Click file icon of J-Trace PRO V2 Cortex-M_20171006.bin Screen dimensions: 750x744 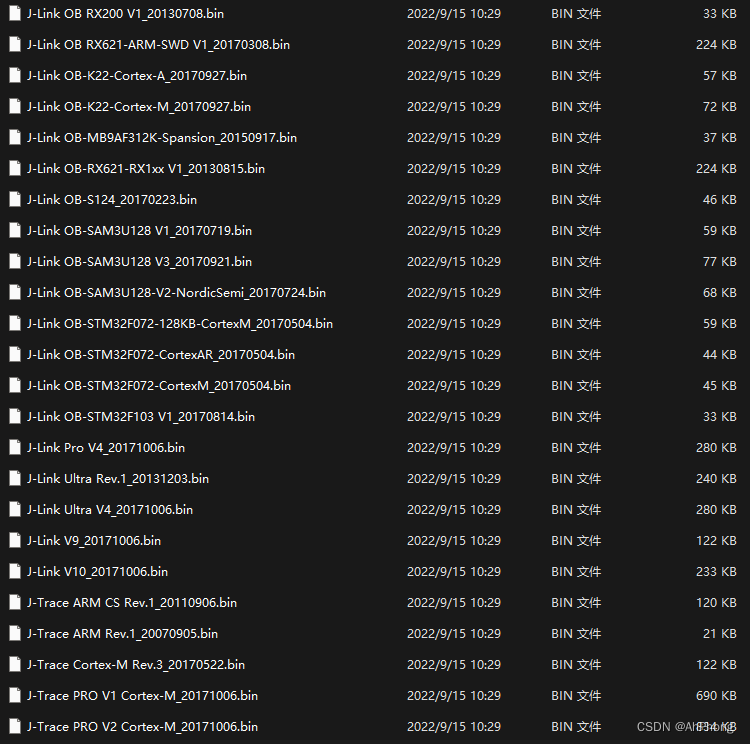click(15, 726)
